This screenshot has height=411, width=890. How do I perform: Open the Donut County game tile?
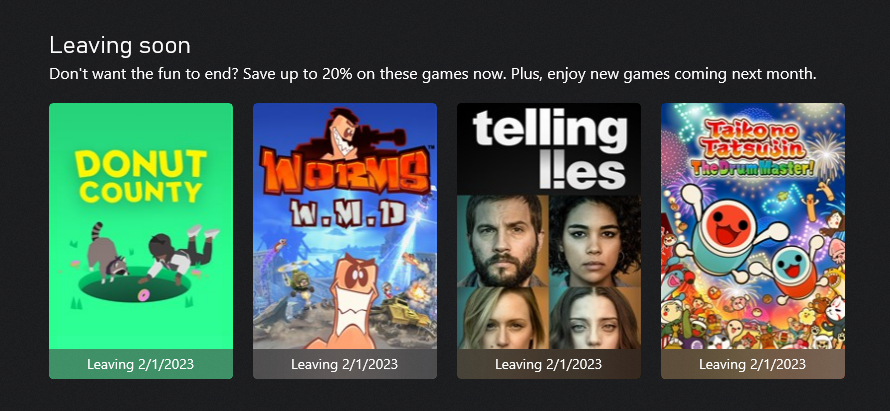tap(141, 241)
